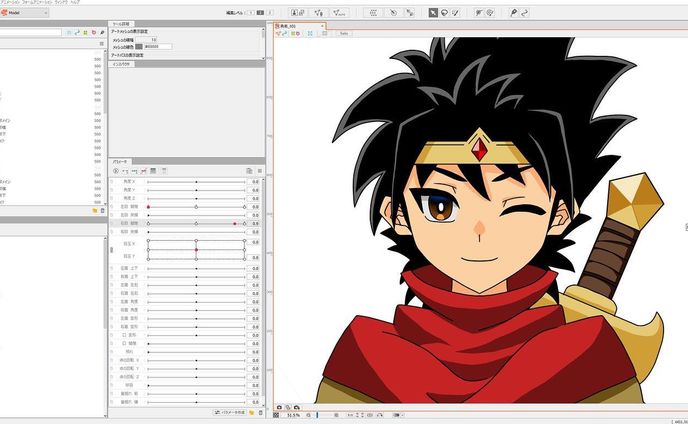The height and width of the screenshot is (424, 688).
Task: Click the yellow folder icon below parameter list
Action: click(x=251, y=413)
